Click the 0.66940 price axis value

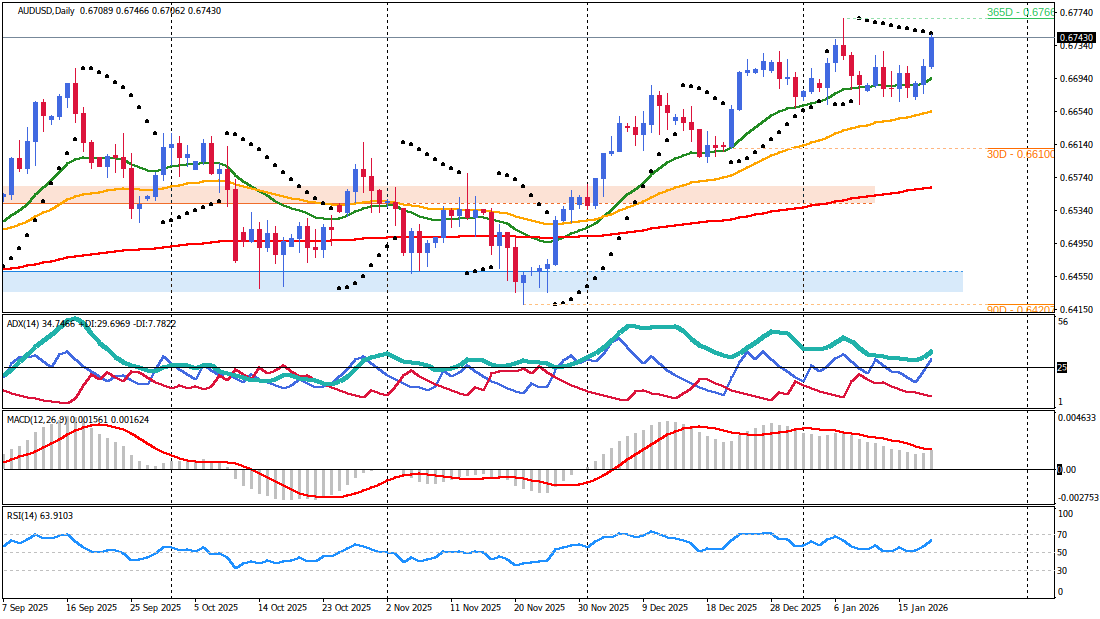tap(1075, 79)
